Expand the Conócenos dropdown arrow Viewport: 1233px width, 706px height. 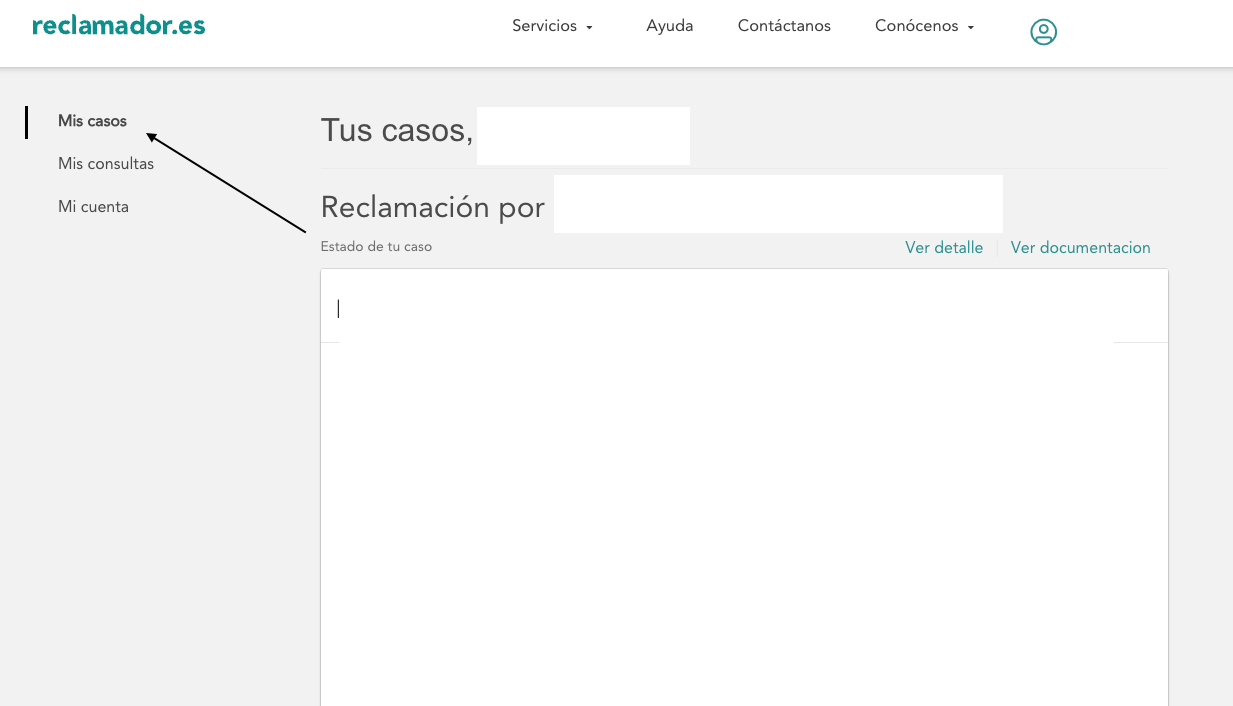pyautogui.click(x=970, y=28)
